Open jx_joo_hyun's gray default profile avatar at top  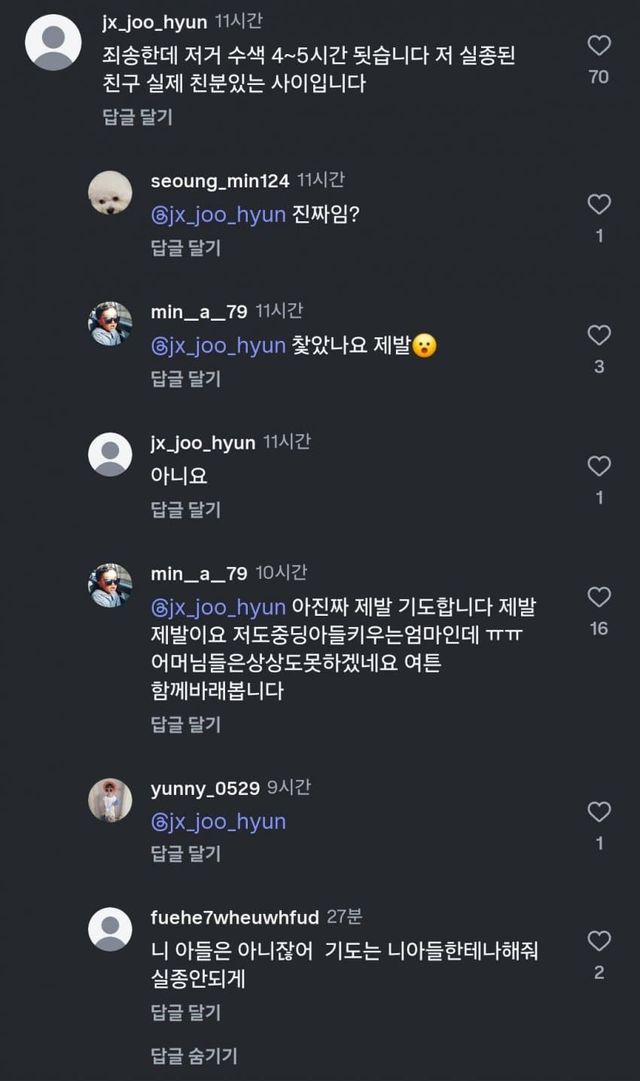(x=52, y=42)
